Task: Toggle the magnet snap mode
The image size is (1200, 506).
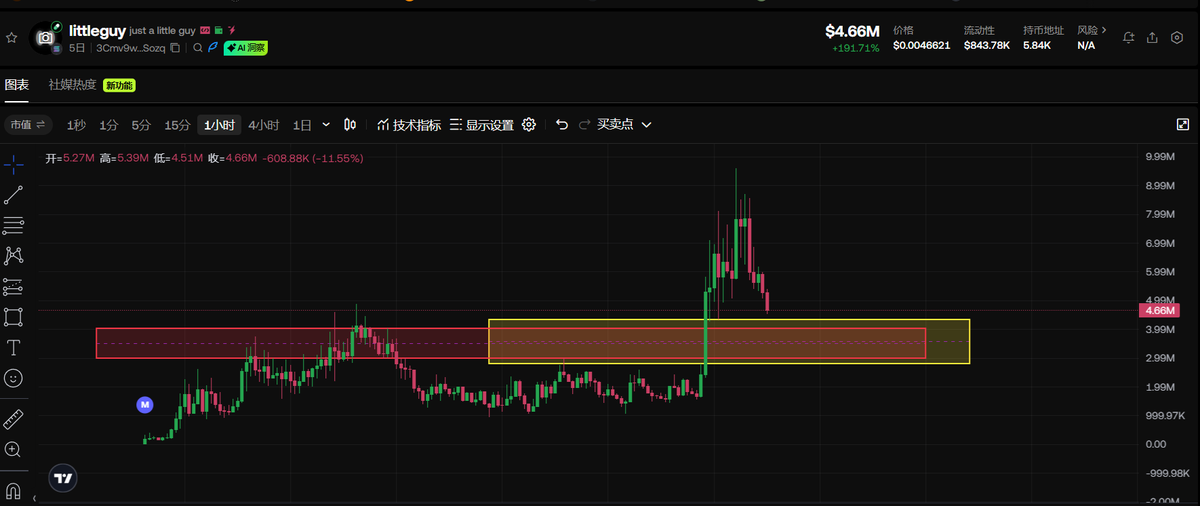Action: pyautogui.click(x=13, y=491)
